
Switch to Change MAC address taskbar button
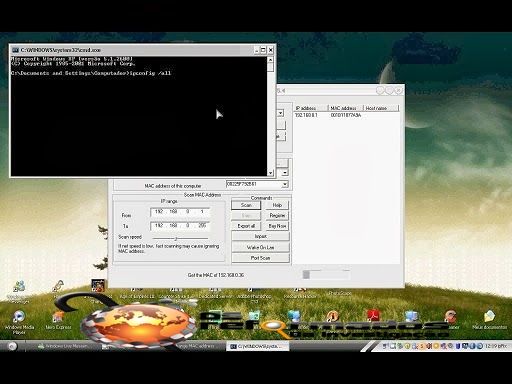pos(197,346)
